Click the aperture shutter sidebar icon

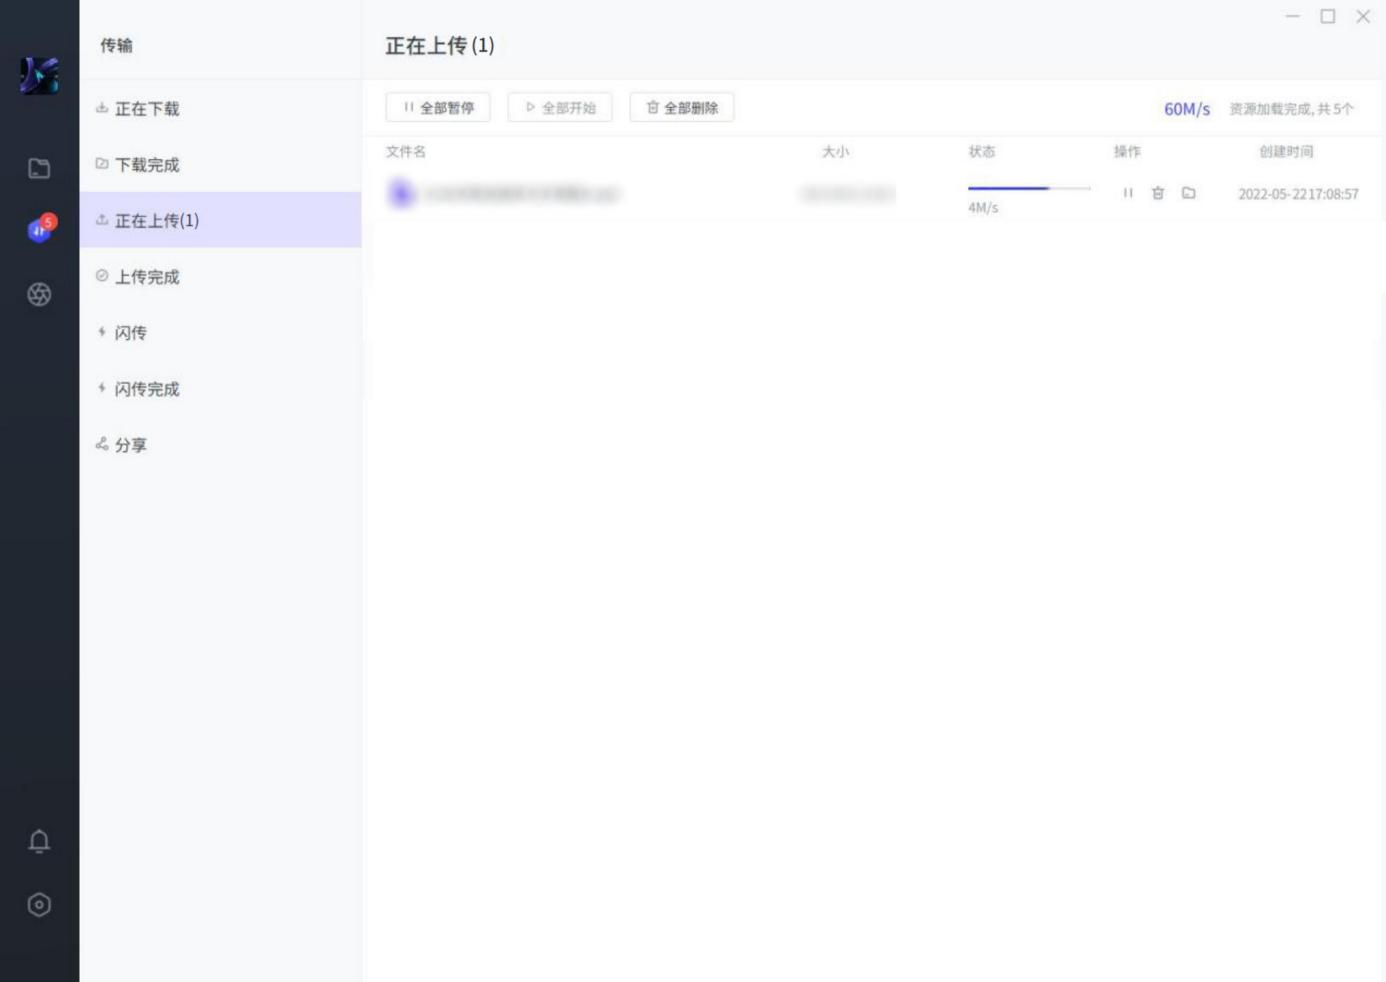pyautogui.click(x=39, y=294)
